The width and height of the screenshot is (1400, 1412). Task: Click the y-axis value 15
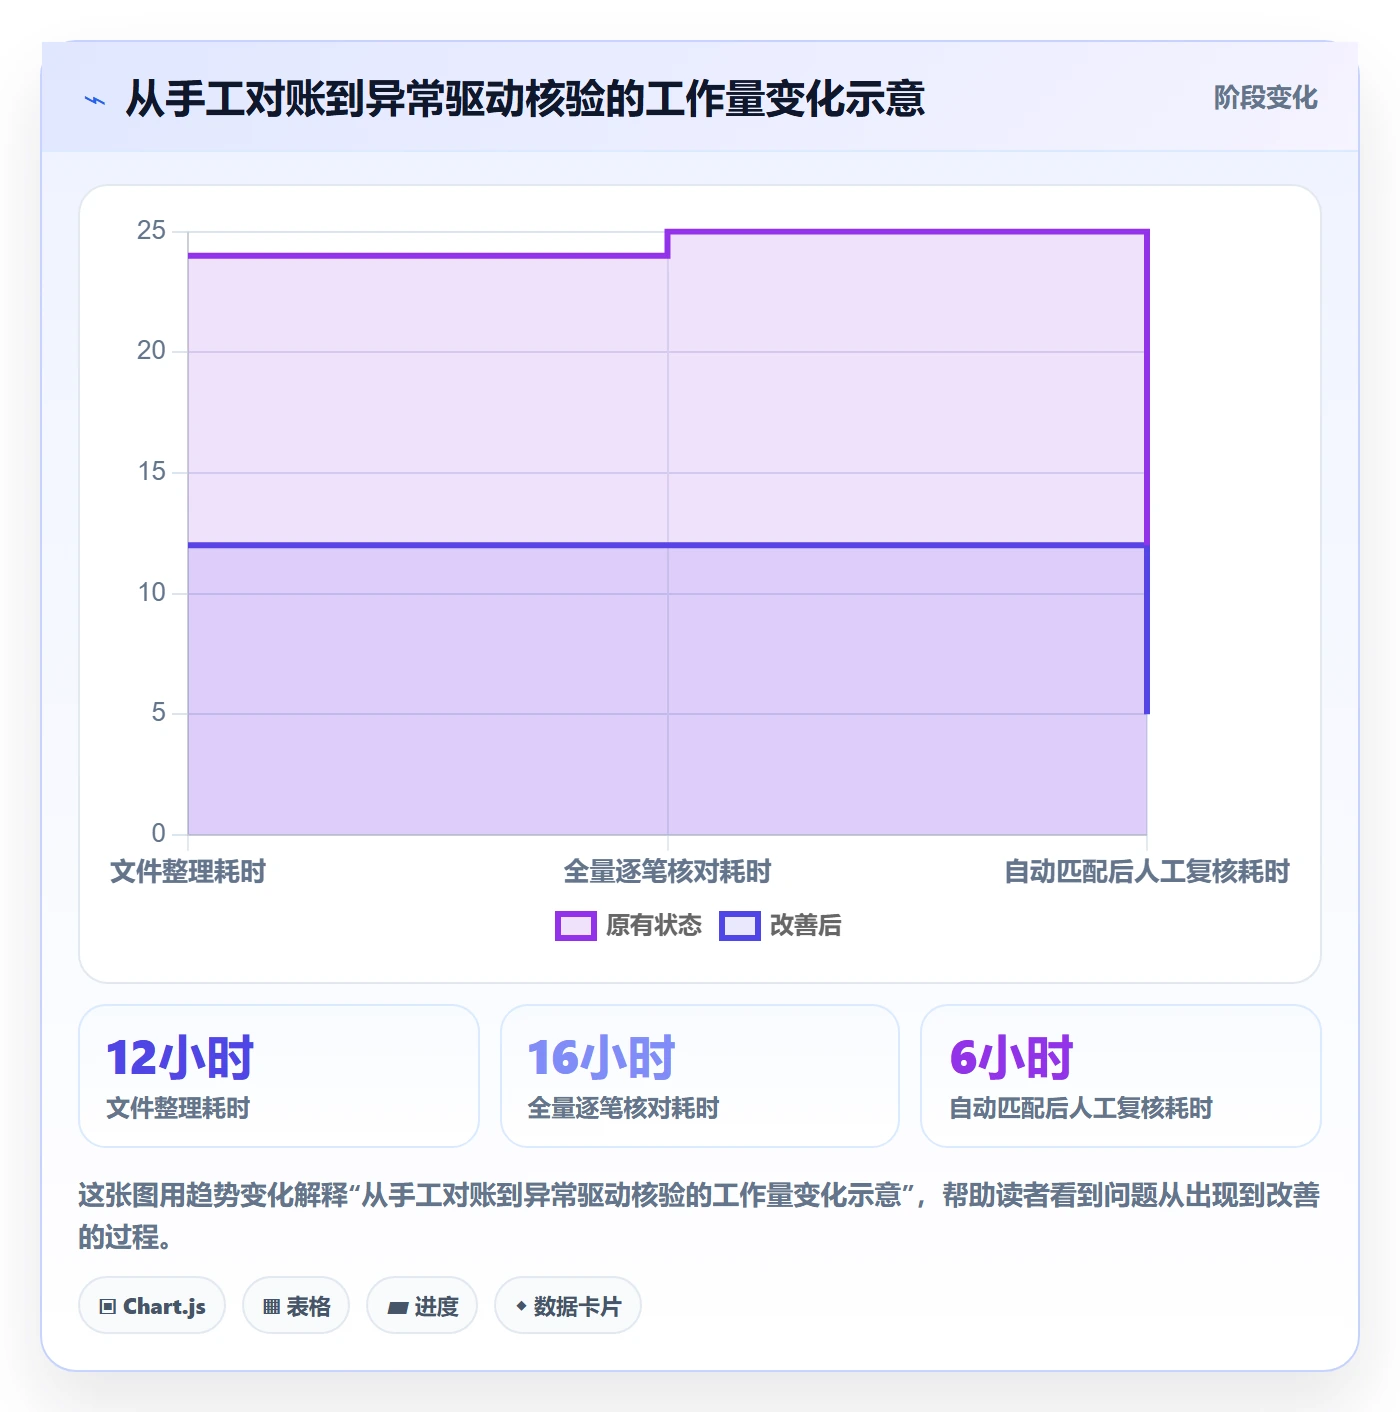click(152, 472)
